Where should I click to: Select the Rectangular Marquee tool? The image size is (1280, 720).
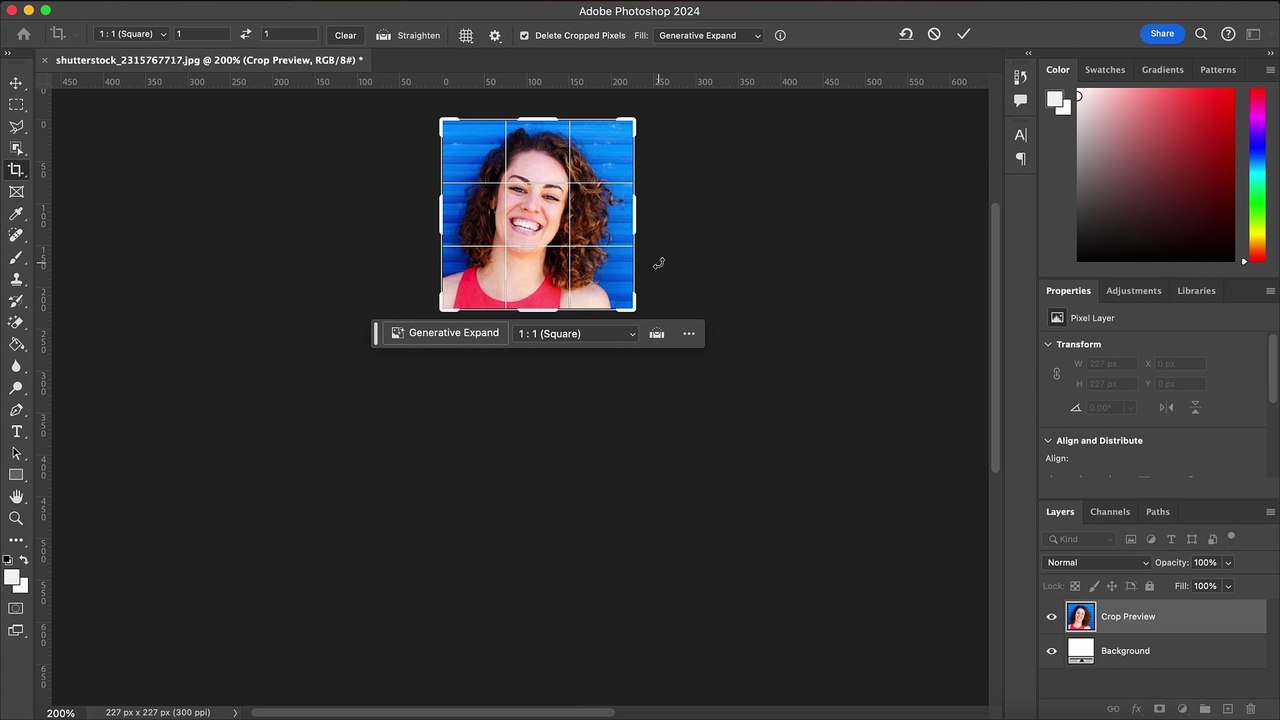pyautogui.click(x=16, y=105)
